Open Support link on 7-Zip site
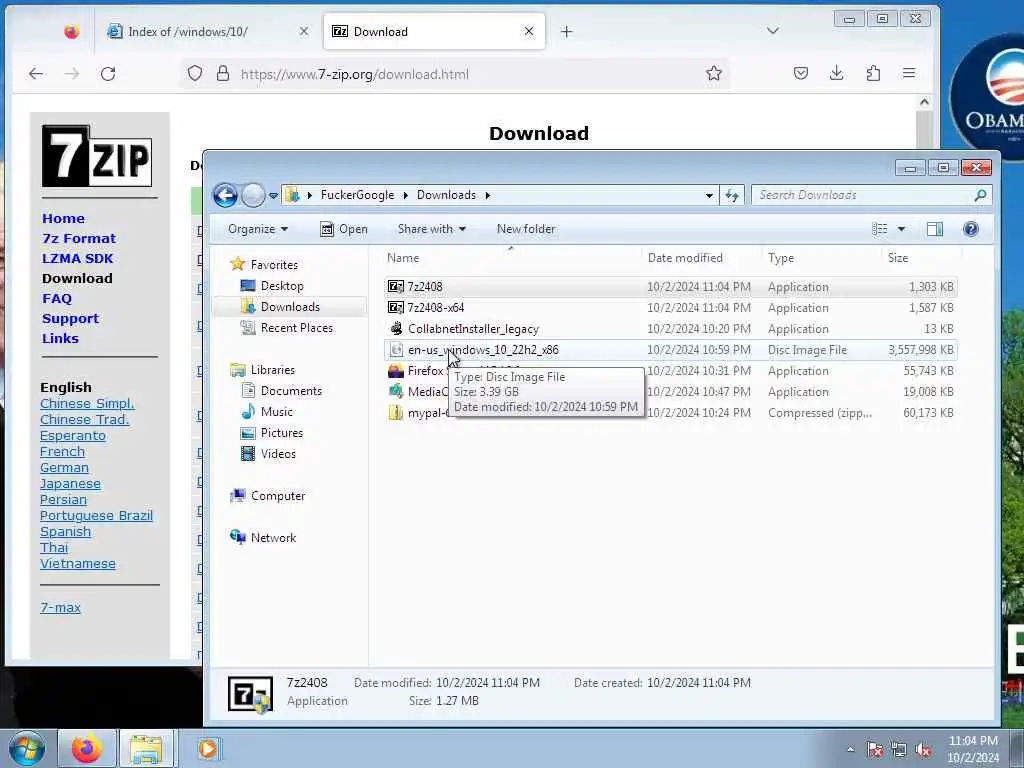 (x=71, y=319)
